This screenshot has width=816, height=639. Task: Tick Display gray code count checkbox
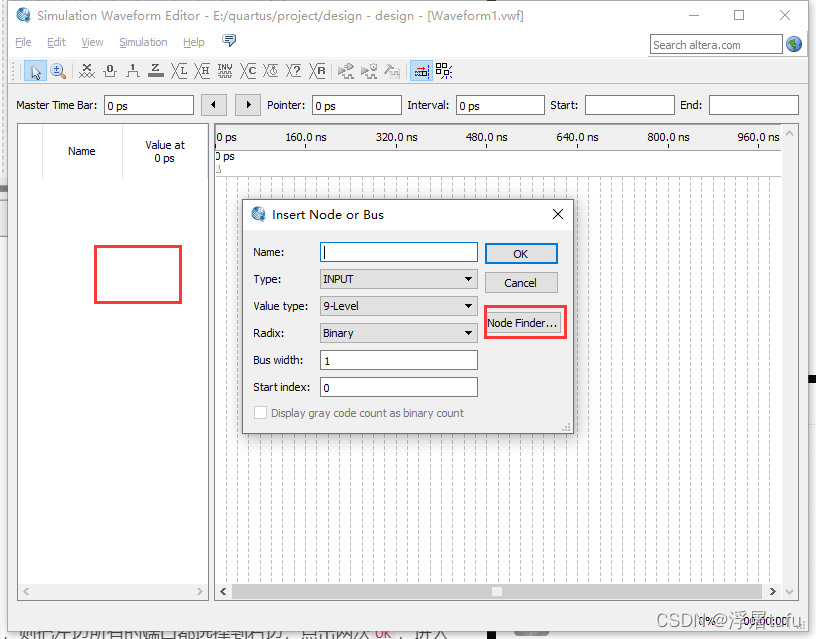(x=260, y=413)
